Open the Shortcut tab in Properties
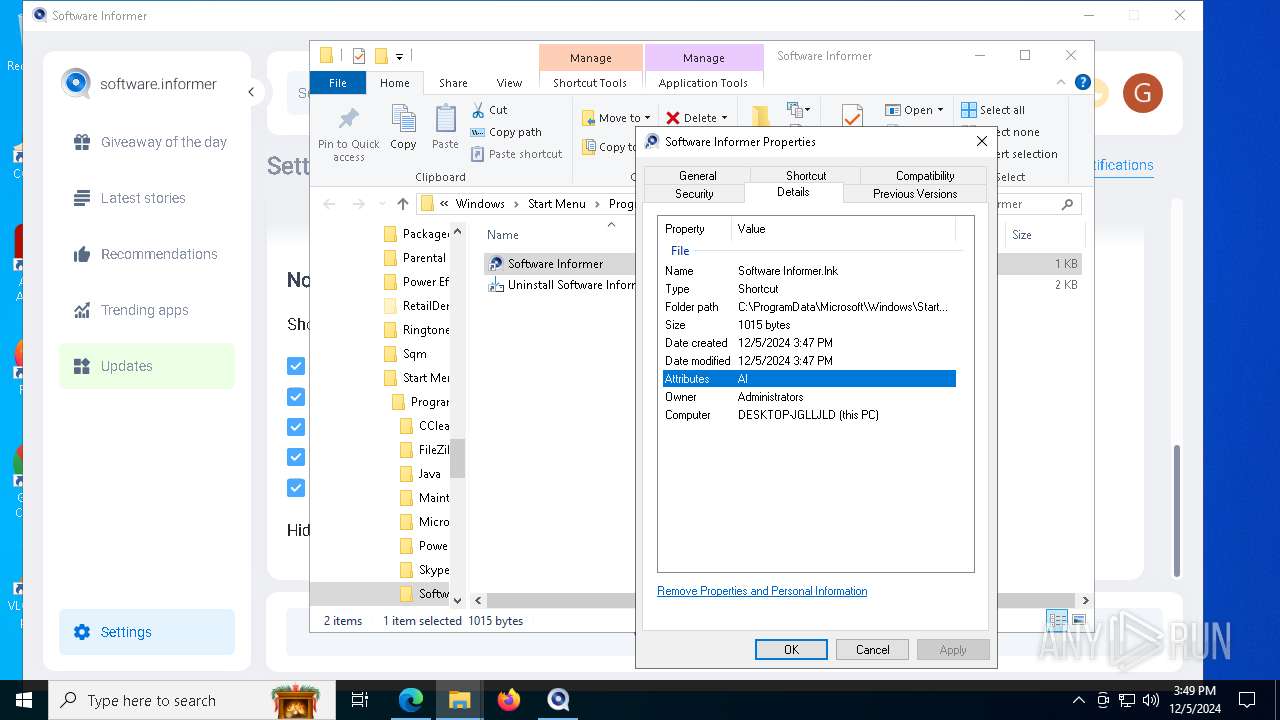This screenshot has width=1280, height=720. [806, 176]
